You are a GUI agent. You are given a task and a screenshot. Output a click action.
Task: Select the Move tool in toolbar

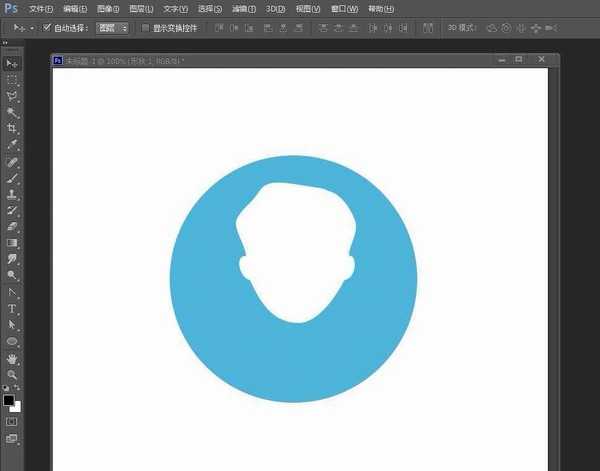click(x=12, y=63)
